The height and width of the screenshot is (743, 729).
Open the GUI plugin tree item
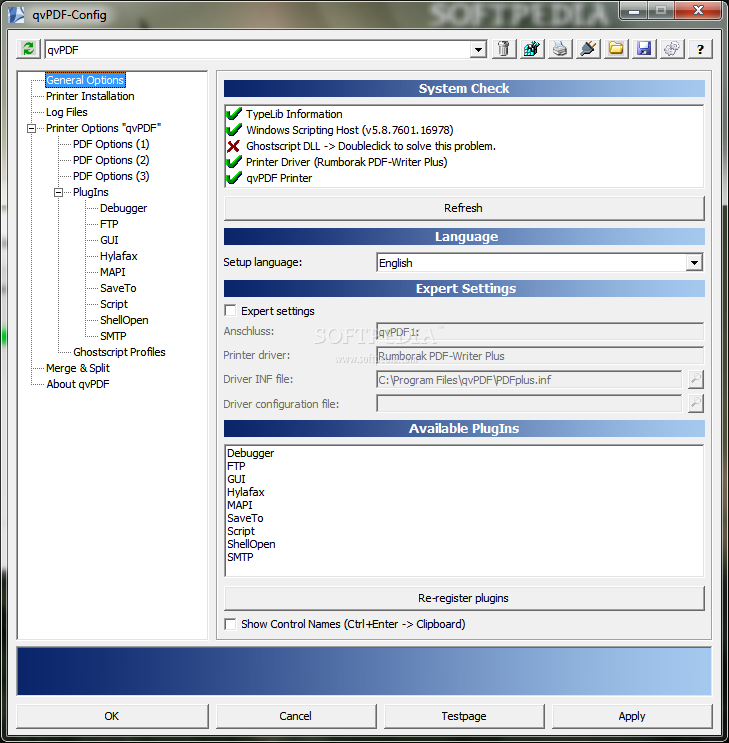point(109,240)
